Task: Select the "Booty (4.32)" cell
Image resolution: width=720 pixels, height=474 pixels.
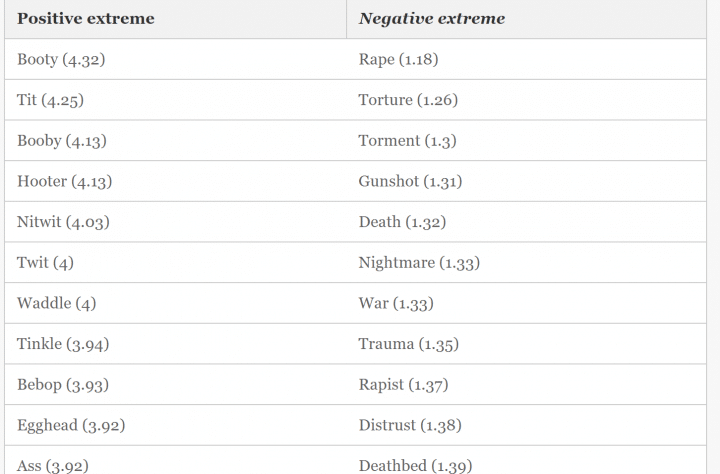Action: (x=61, y=60)
